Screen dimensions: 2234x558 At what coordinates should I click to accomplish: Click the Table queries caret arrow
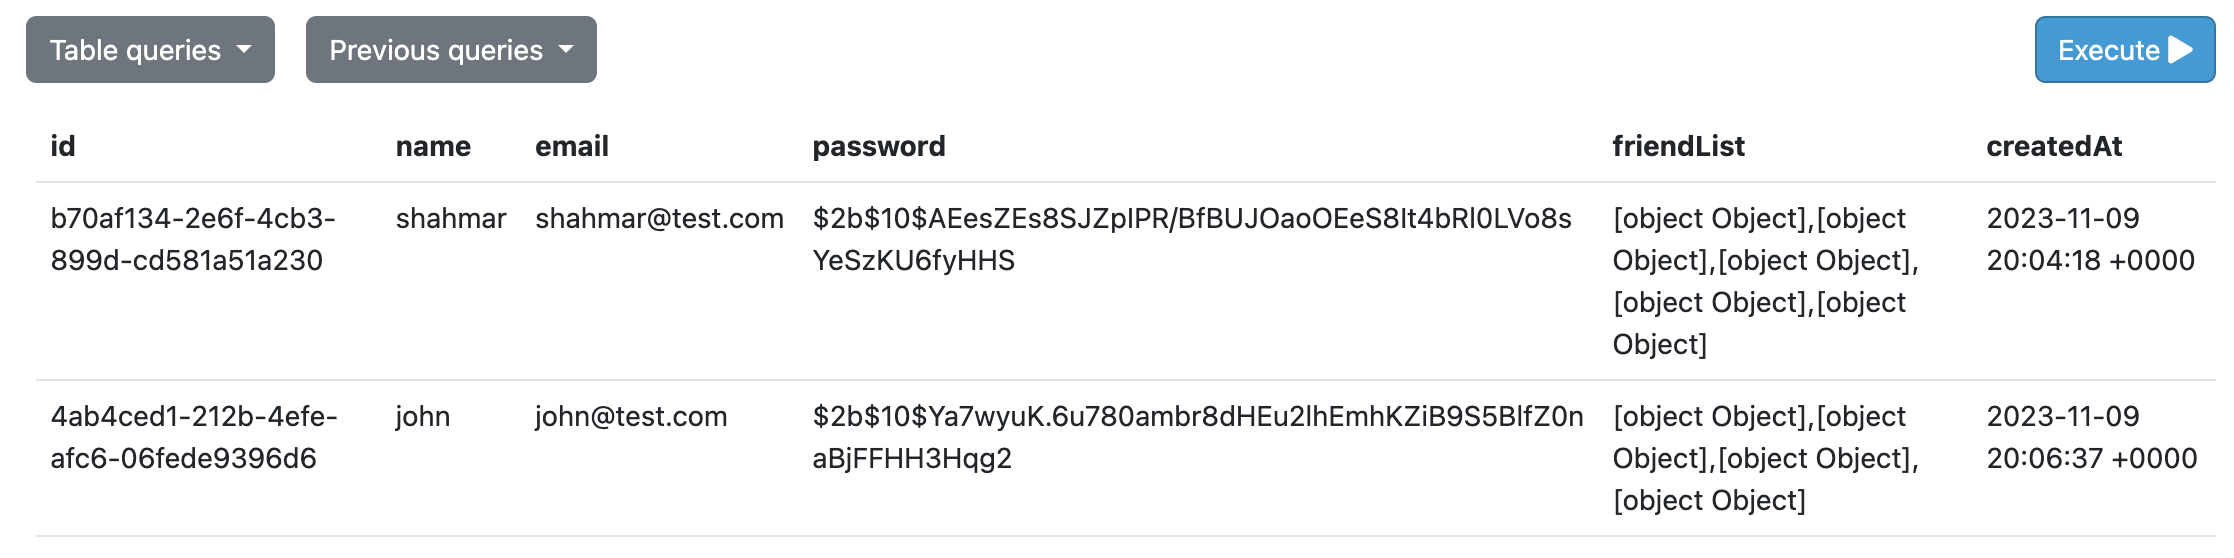click(244, 49)
